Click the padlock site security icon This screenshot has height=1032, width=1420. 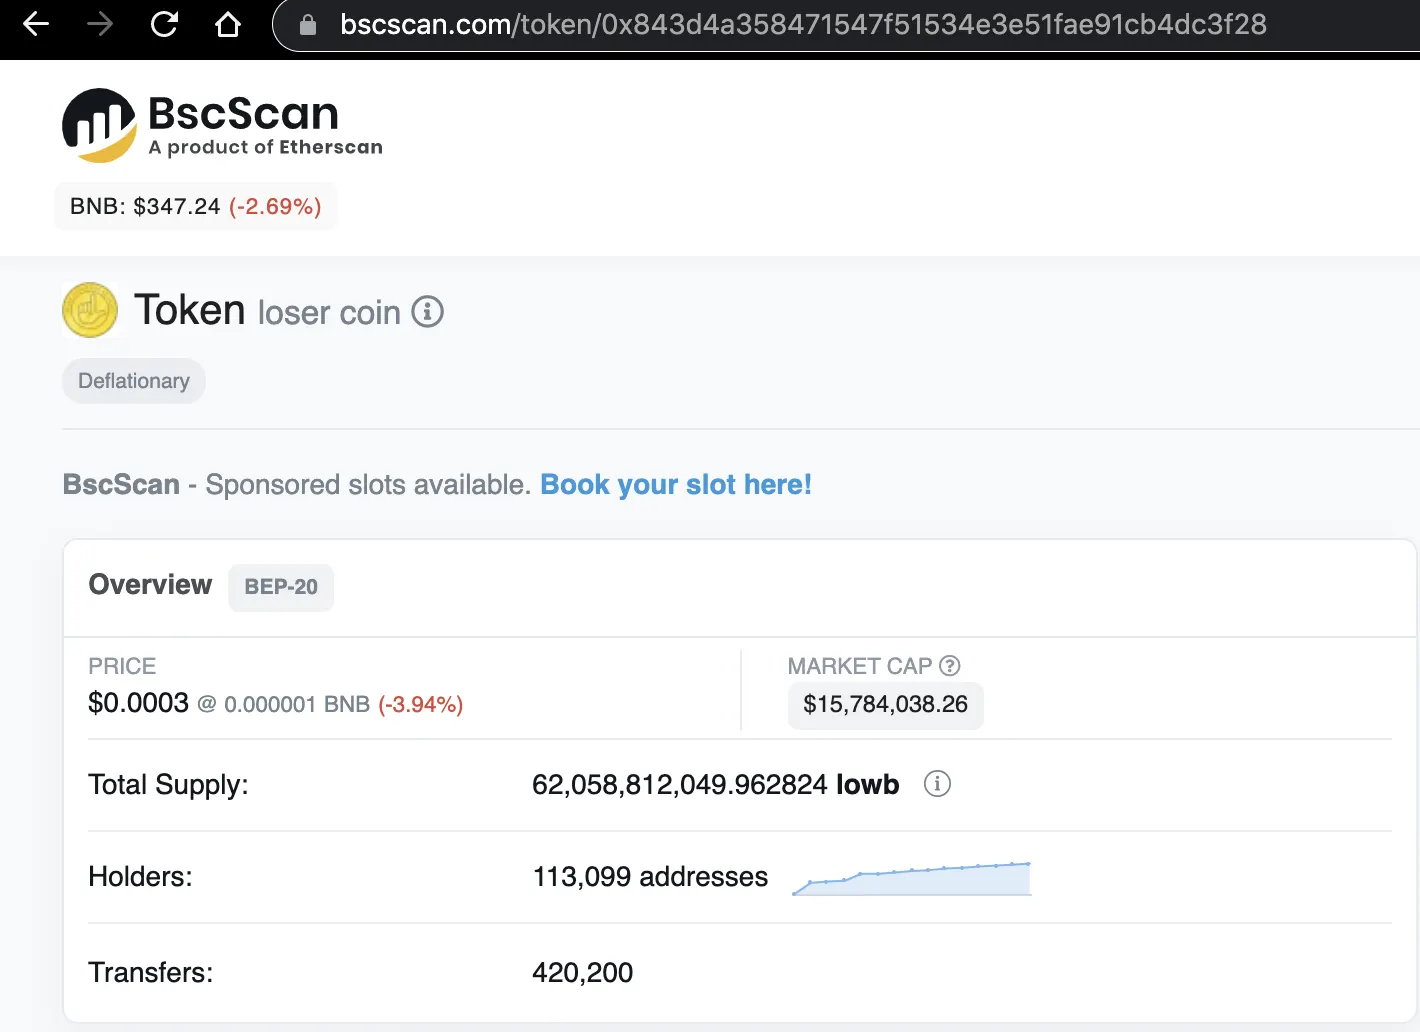pyautogui.click(x=308, y=25)
